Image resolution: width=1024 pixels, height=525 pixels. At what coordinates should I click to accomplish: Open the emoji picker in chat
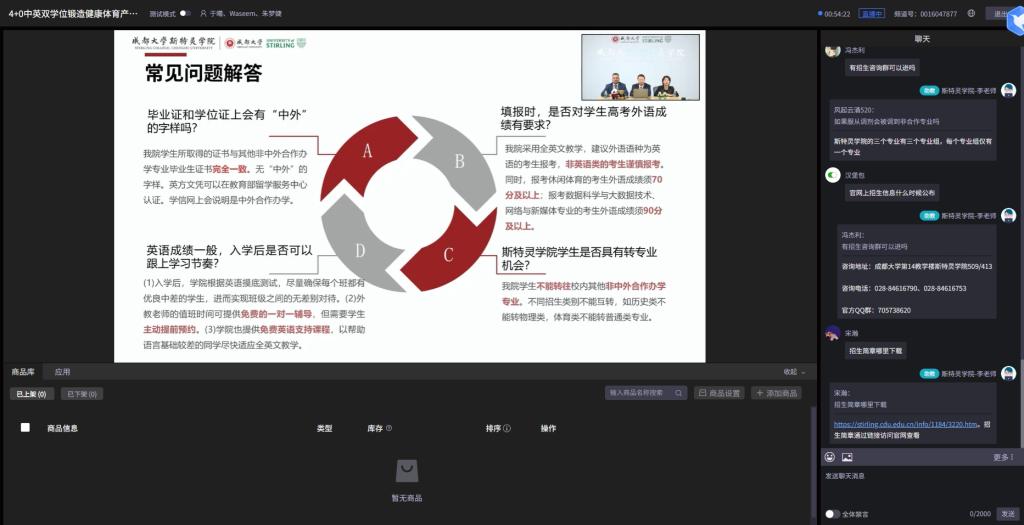(830, 457)
